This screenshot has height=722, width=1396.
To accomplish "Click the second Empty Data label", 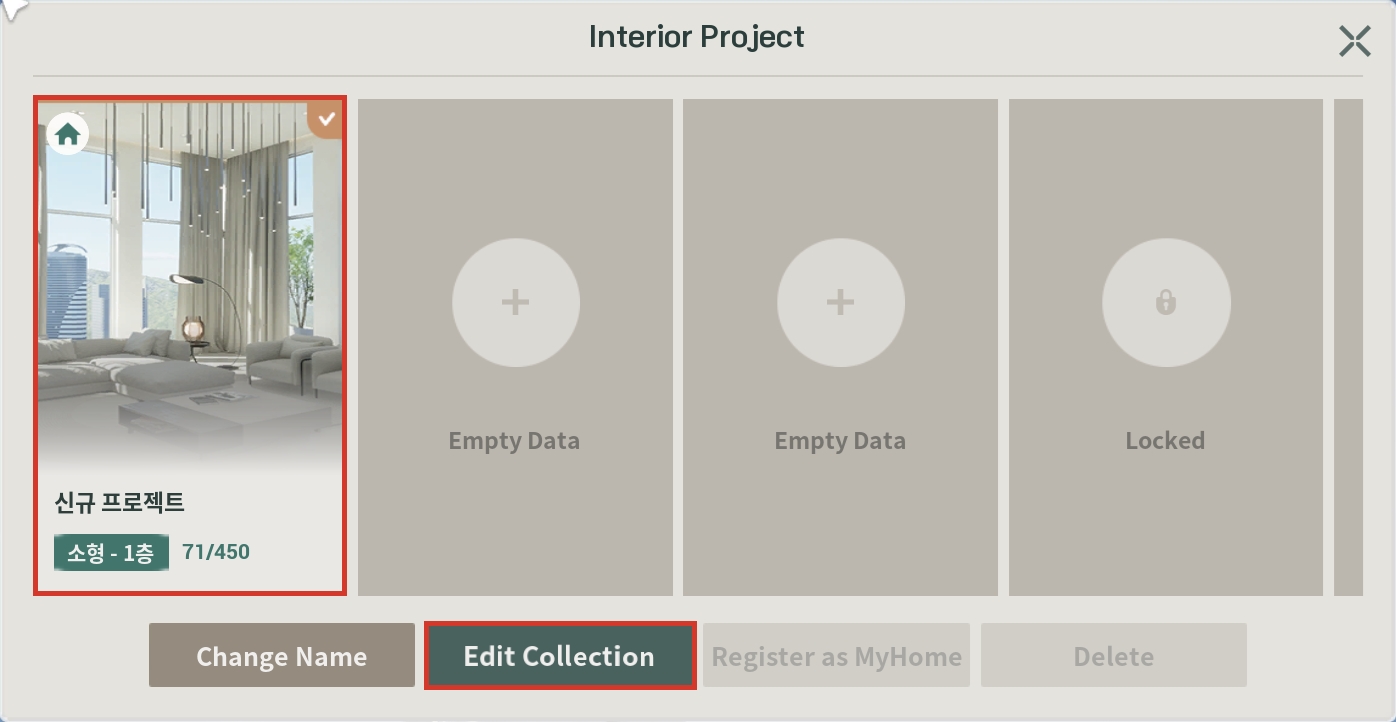I will [840, 441].
